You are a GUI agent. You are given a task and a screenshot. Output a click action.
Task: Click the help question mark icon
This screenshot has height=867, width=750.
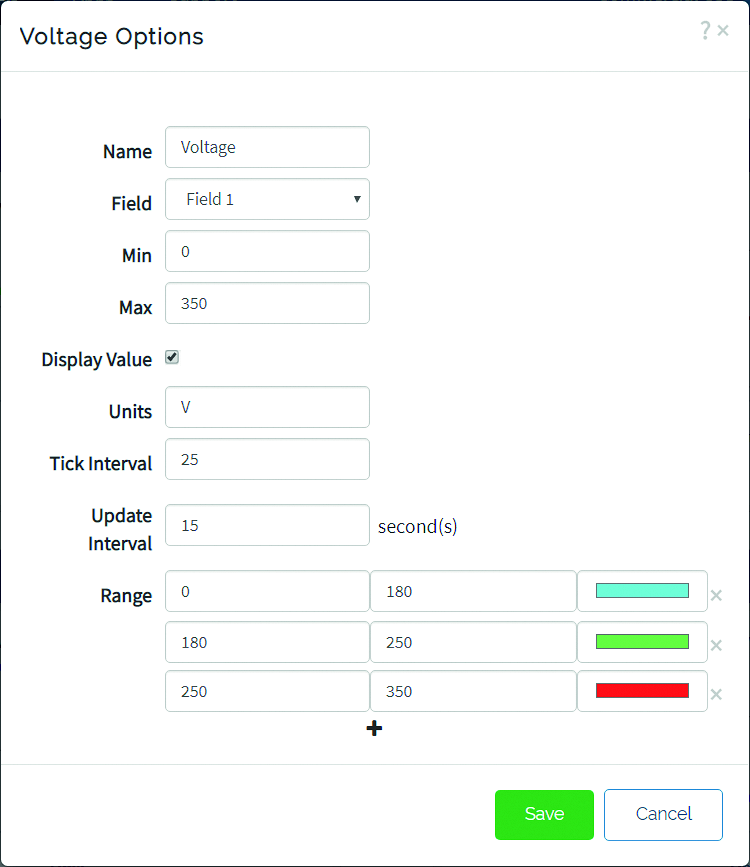(705, 31)
